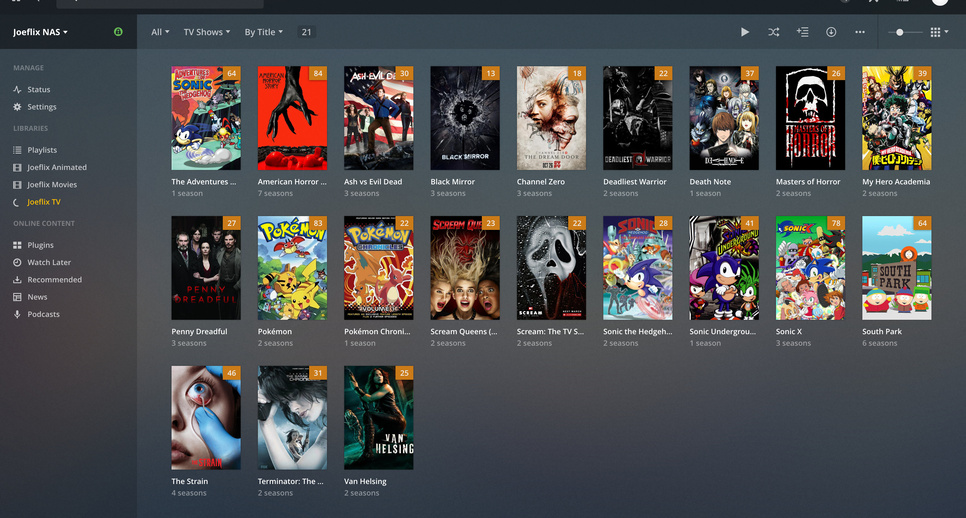
Task: Click the Podcasts microphone icon
Action: pos(17,314)
